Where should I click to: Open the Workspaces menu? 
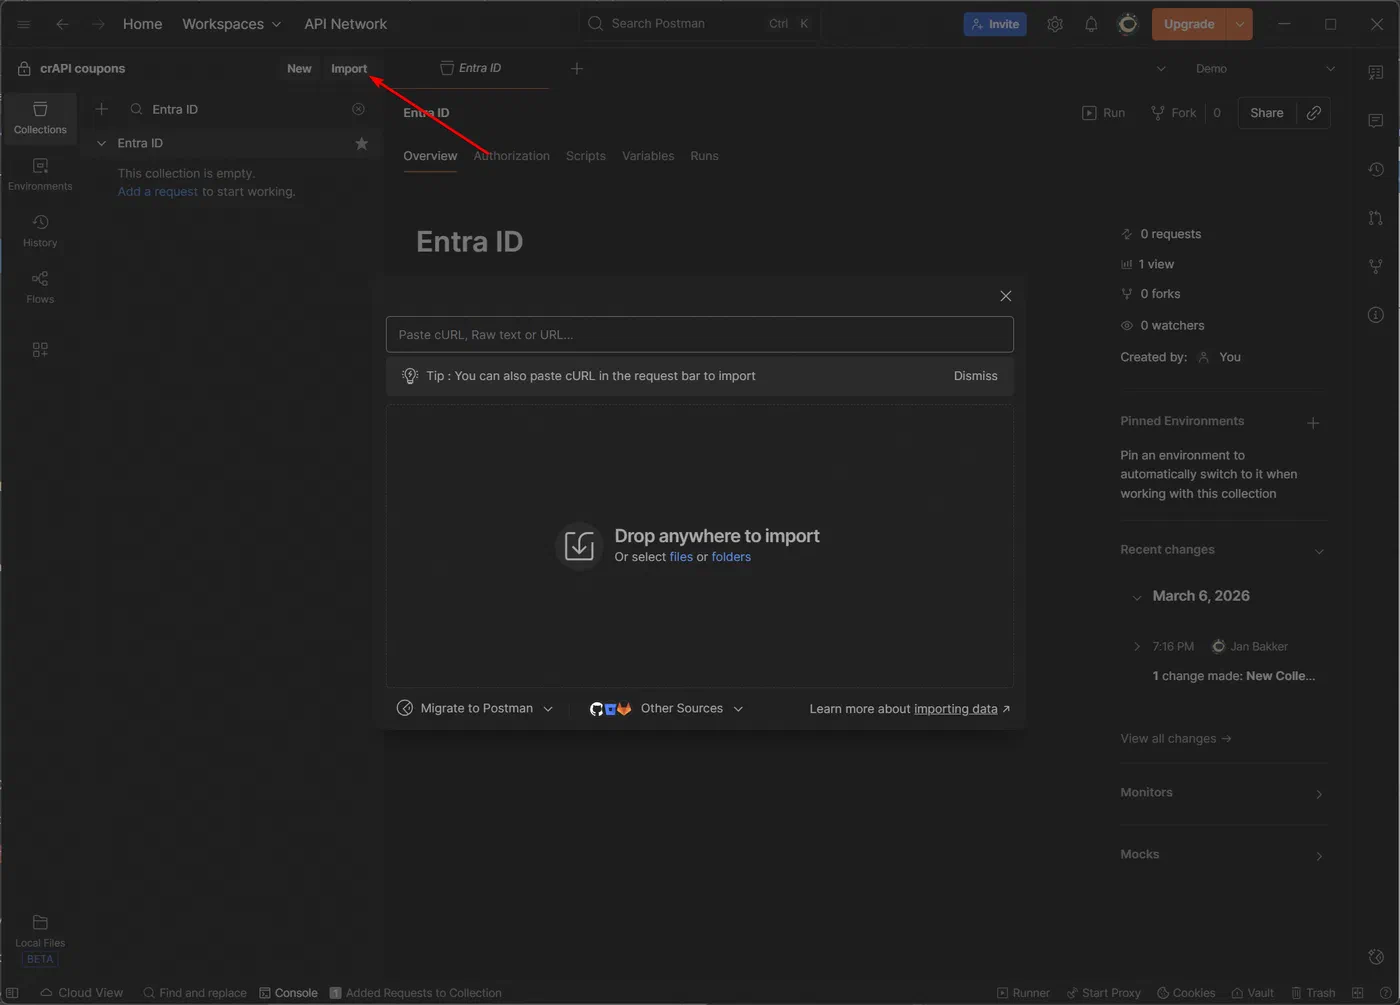[231, 24]
